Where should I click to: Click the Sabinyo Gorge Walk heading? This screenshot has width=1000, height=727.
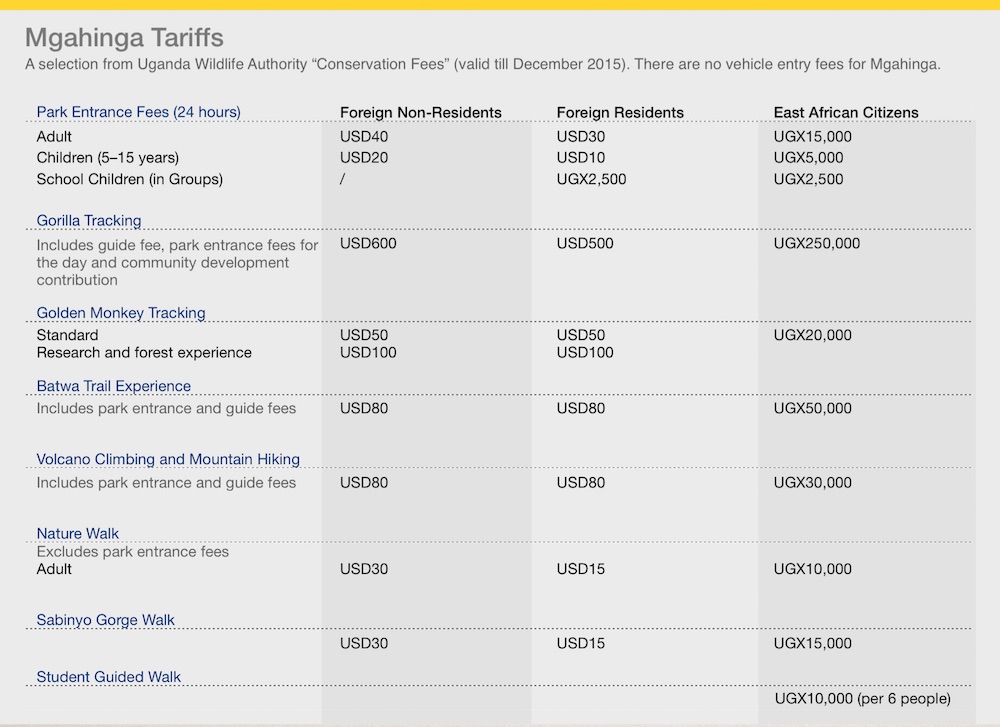(105, 620)
